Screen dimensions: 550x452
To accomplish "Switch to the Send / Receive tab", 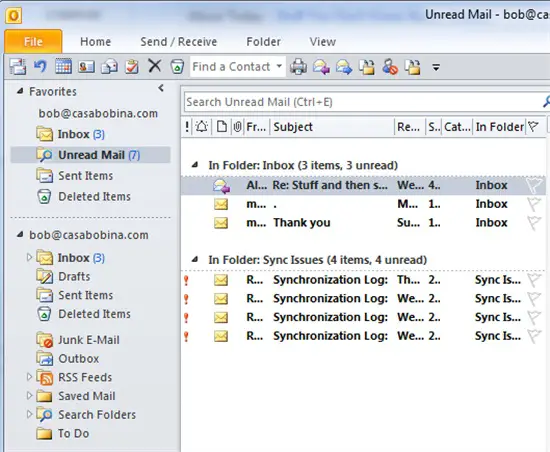I will [179, 42].
